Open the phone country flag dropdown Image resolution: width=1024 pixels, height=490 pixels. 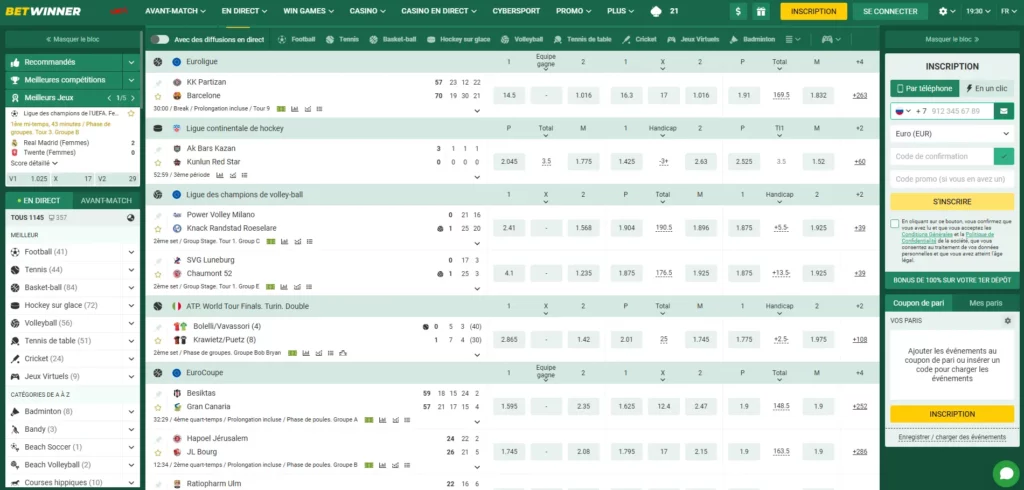coord(903,111)
